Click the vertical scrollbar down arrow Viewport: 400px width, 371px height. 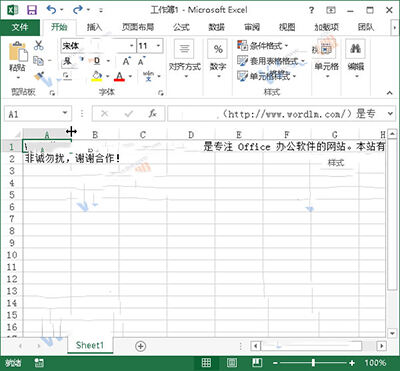tap(392, 332)
